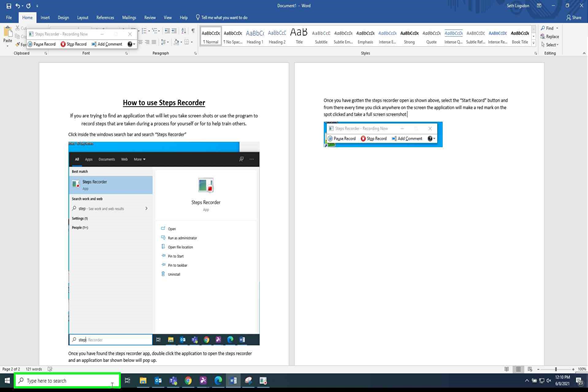
Task: Click the Paste clipboard icon
Action: (8, 33)
